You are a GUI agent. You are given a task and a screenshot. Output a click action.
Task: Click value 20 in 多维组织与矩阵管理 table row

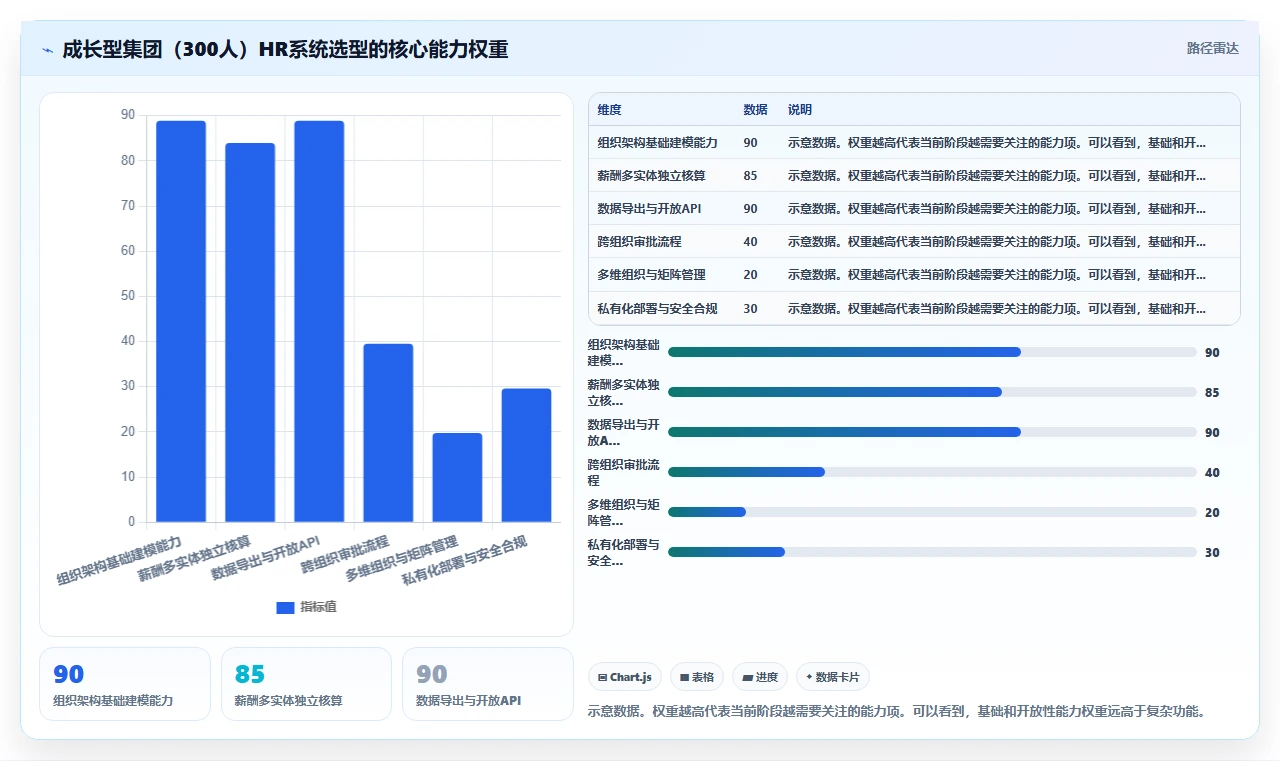(750, 275)
